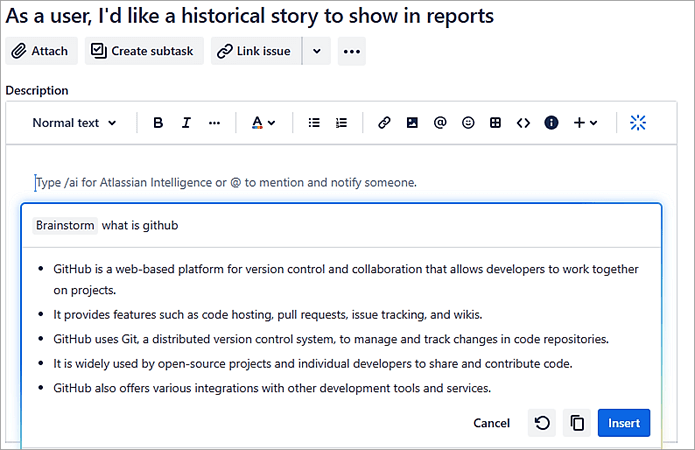The height and width of the screenshot is (450, 695).
Task: Open the Normal text style dropdown
Action: [x=74, y=123]
